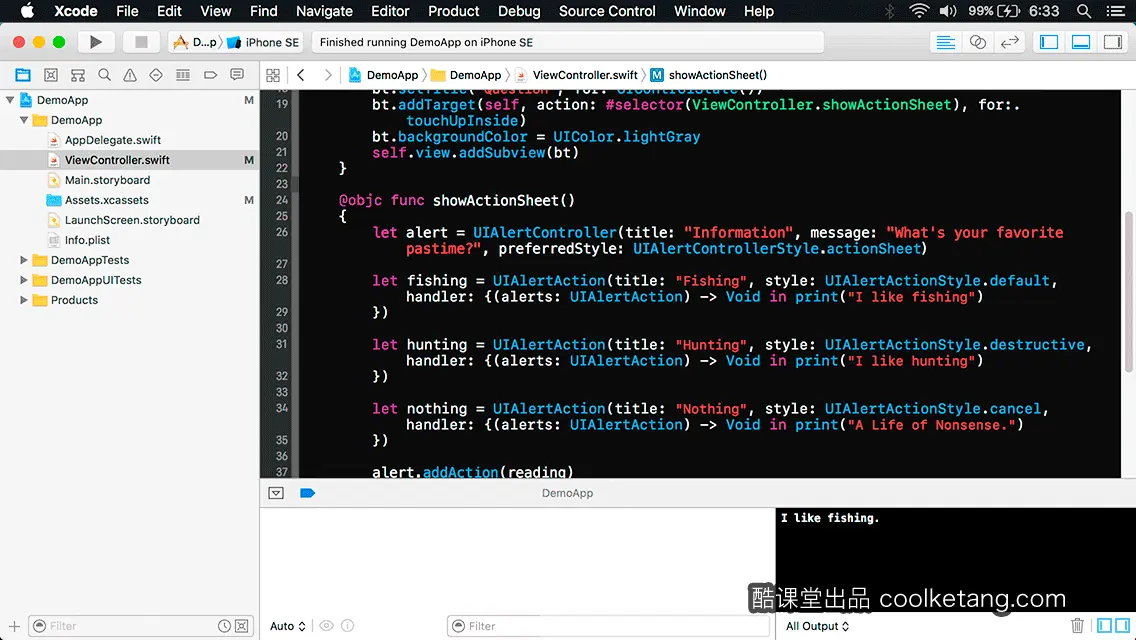
Task: Show the Project navigator
Action: [23, 75]
